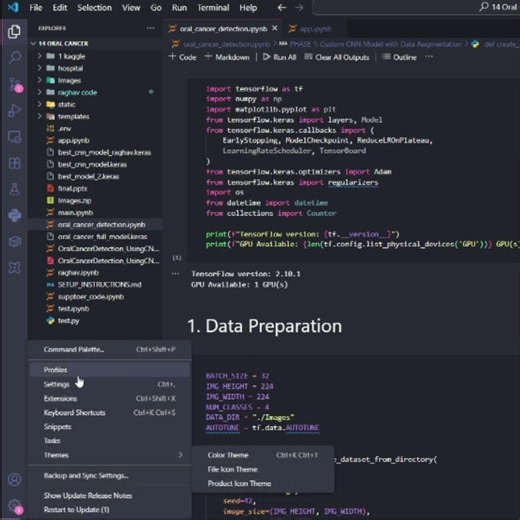The image size is (520, 520).
Task: Open final.pptx file
Action: point(95,188)
